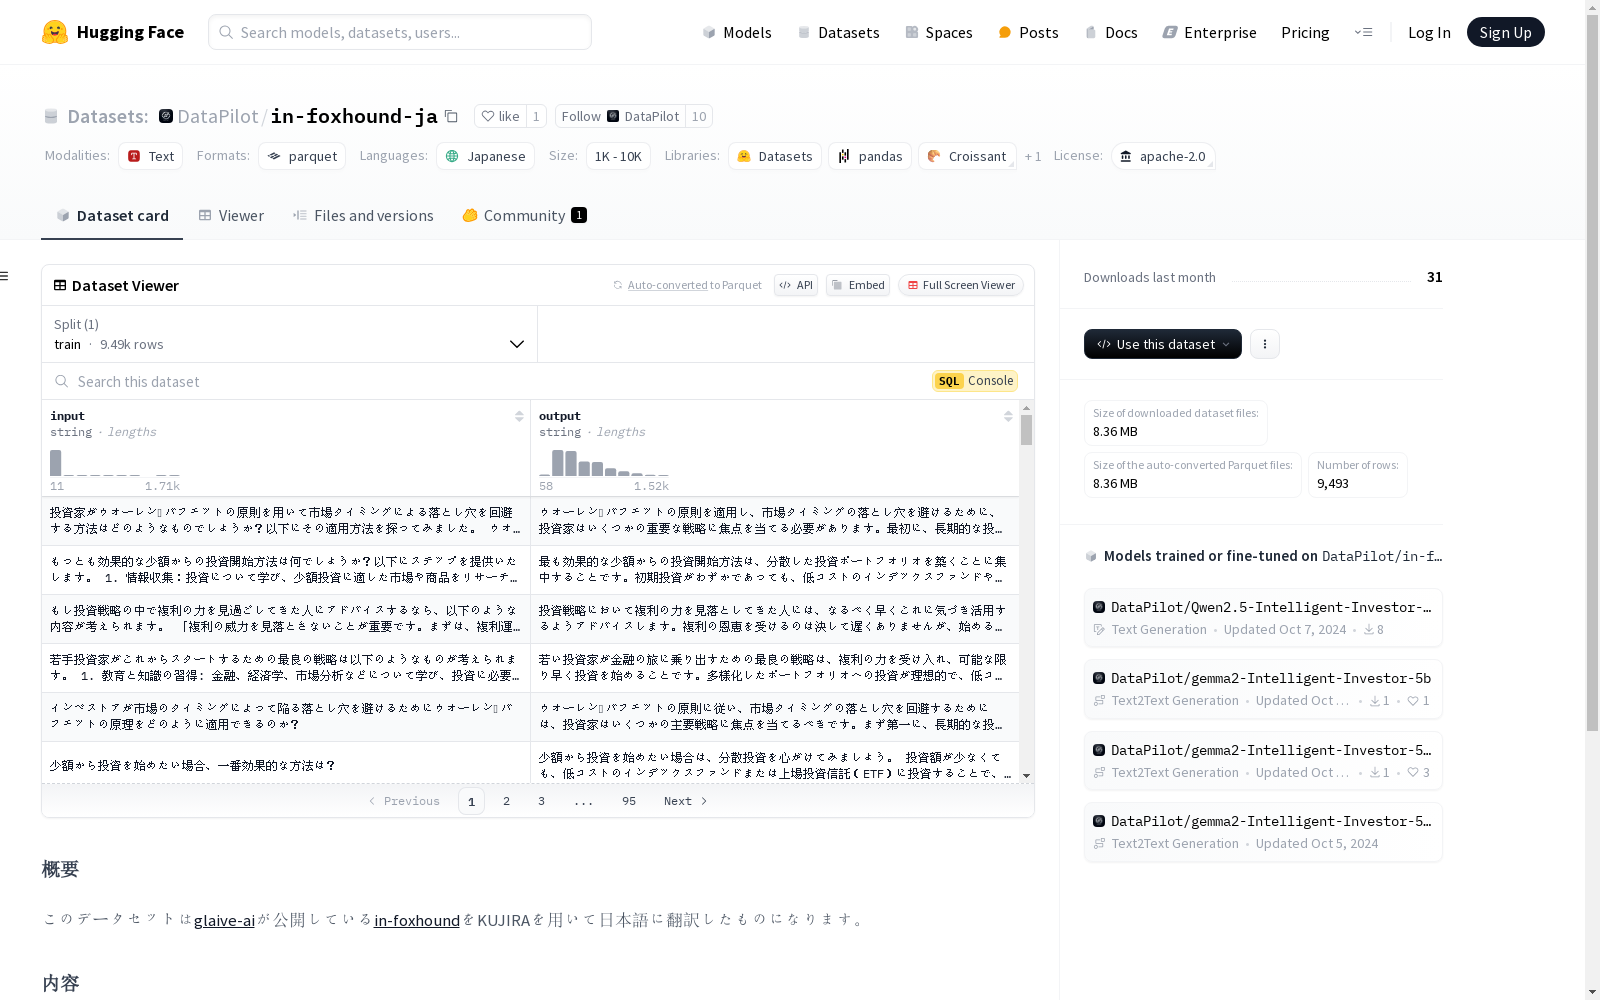Click the Datasets library tag

(775, 156)
